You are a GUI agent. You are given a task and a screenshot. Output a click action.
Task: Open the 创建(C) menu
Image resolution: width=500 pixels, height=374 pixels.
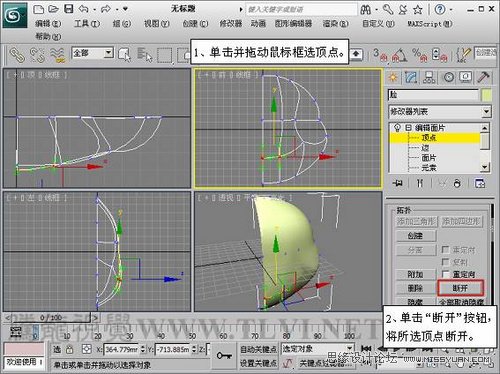coord(195,24)
